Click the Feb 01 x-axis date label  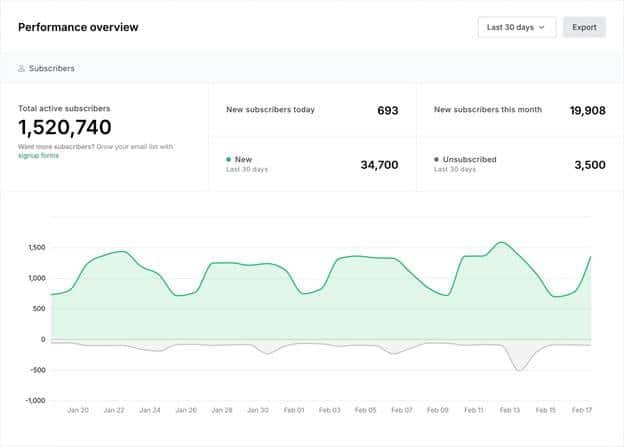(294, 410)
